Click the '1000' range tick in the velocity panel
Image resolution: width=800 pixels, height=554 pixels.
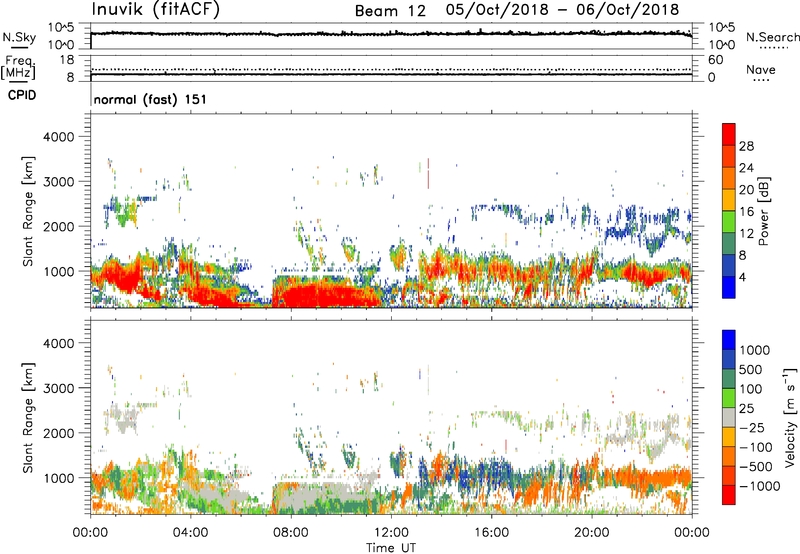click(58, 478)
